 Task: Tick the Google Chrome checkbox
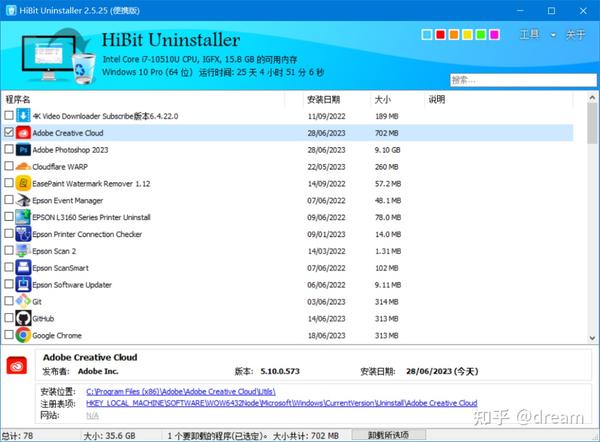[9, 334]
